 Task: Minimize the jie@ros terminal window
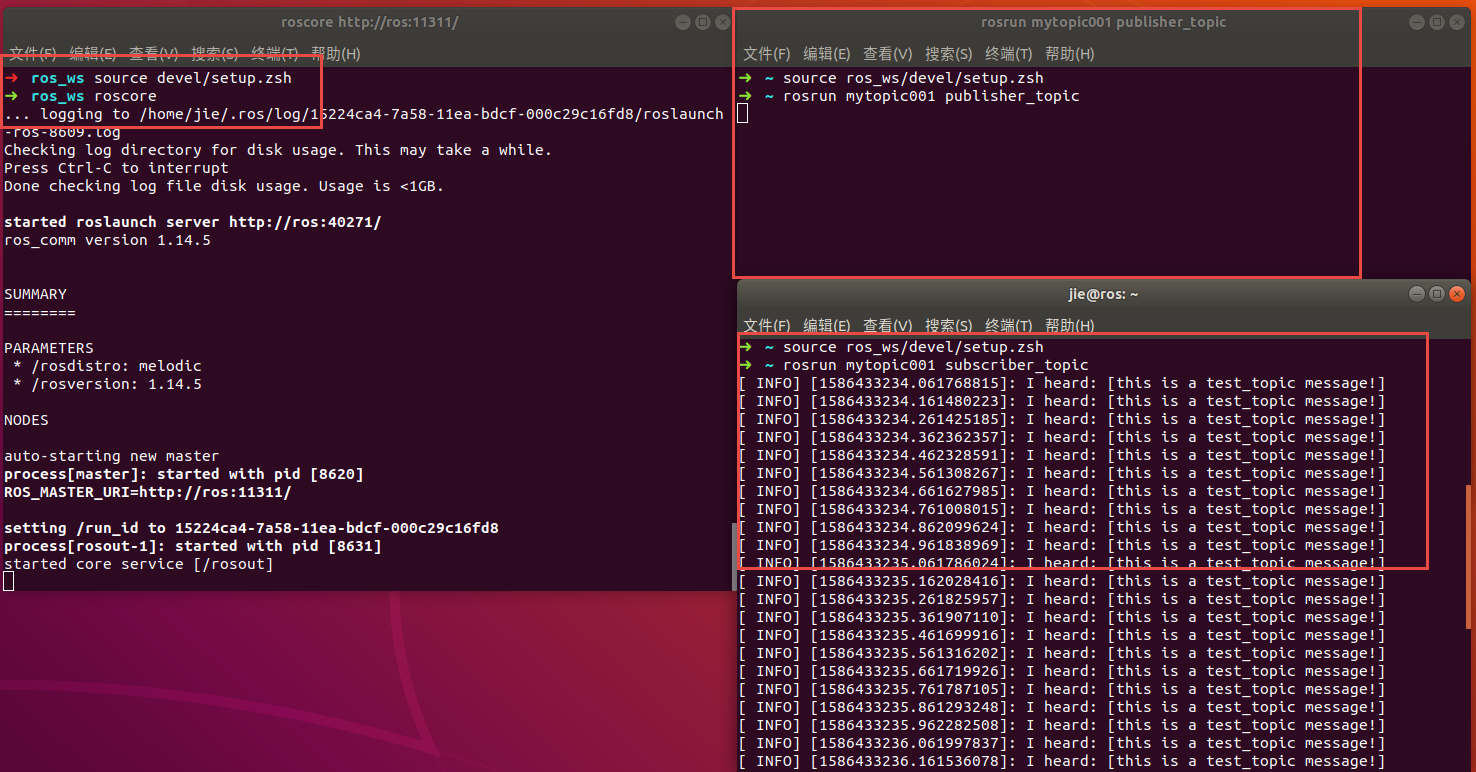tap(1416, 294)
